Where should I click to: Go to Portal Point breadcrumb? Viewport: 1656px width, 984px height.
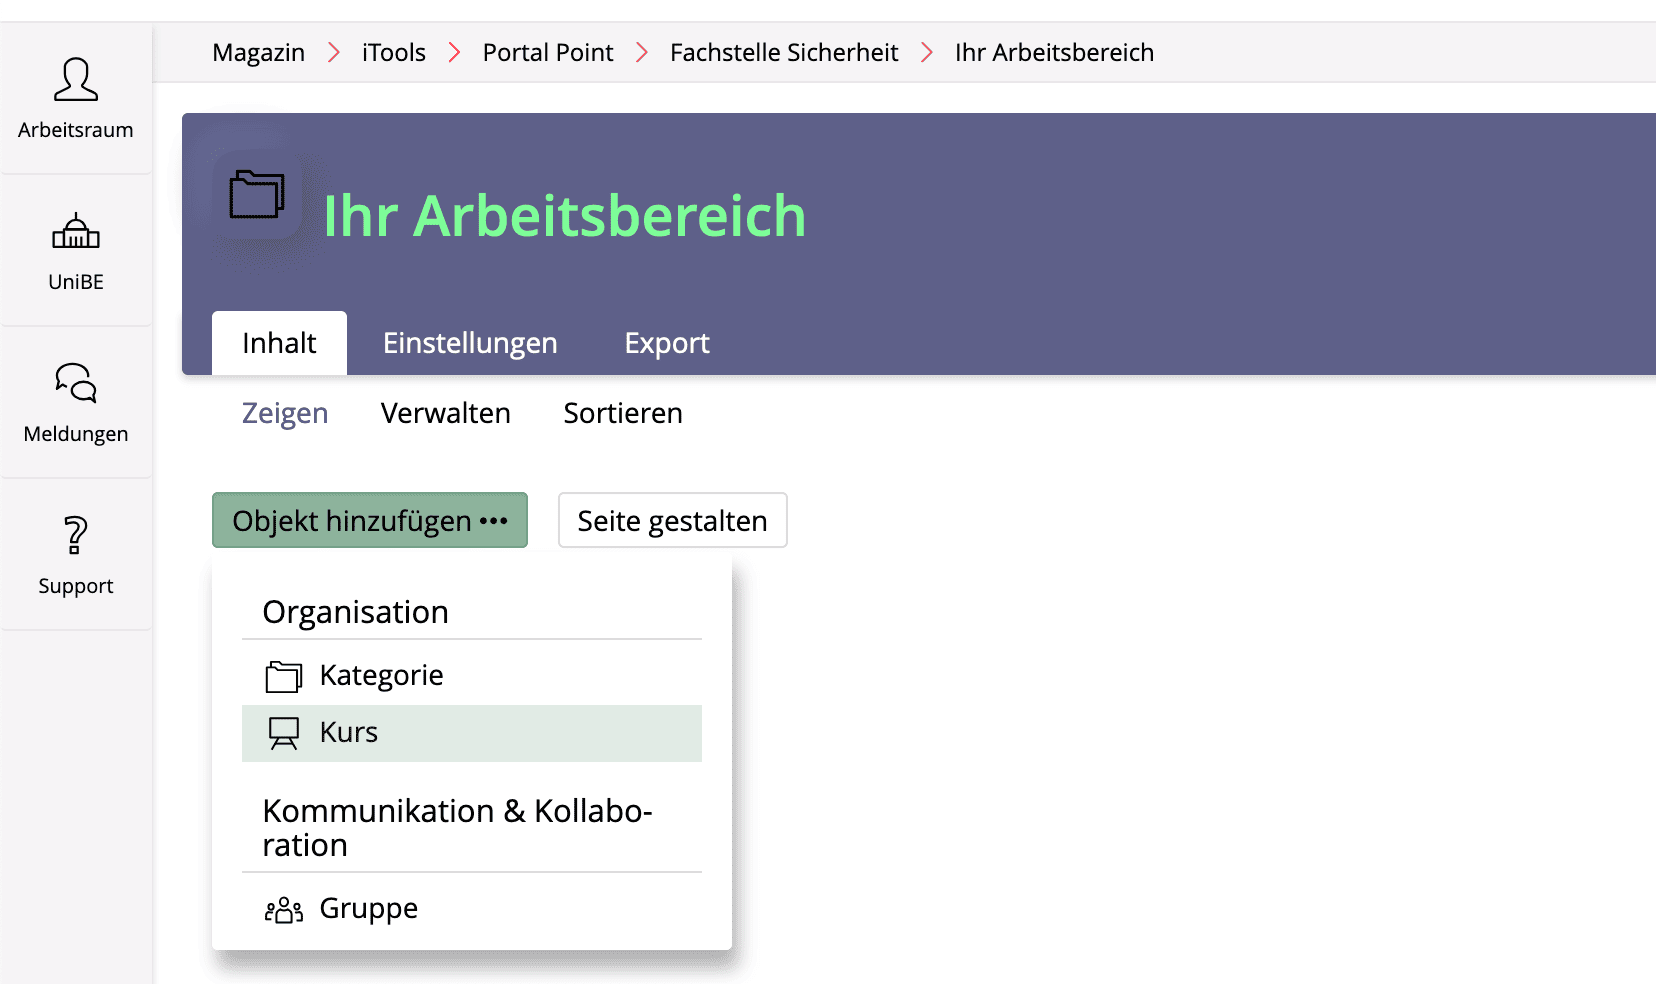click(548, 52)
